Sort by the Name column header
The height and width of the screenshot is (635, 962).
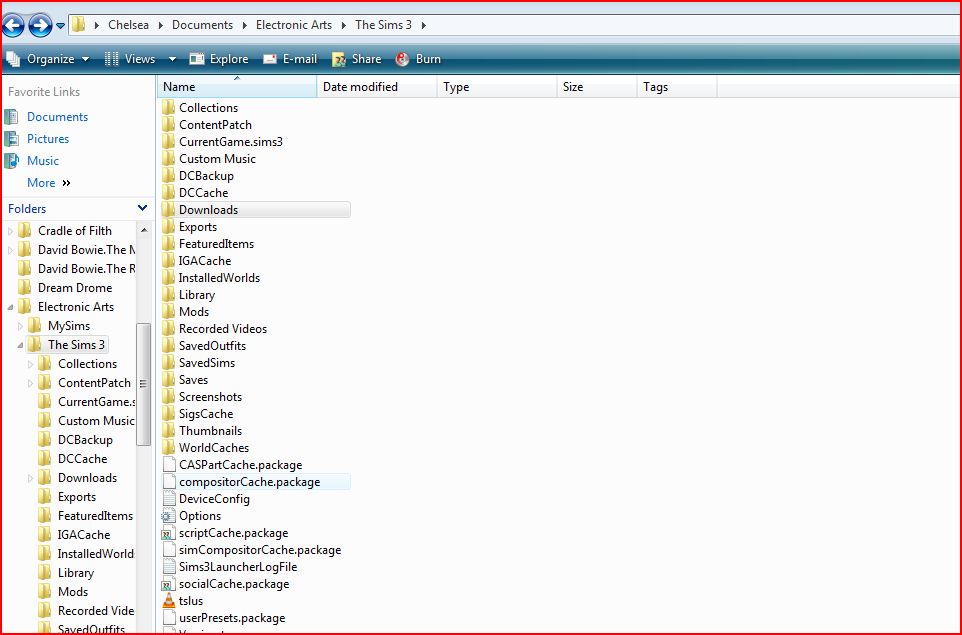(x=237, y=87)
